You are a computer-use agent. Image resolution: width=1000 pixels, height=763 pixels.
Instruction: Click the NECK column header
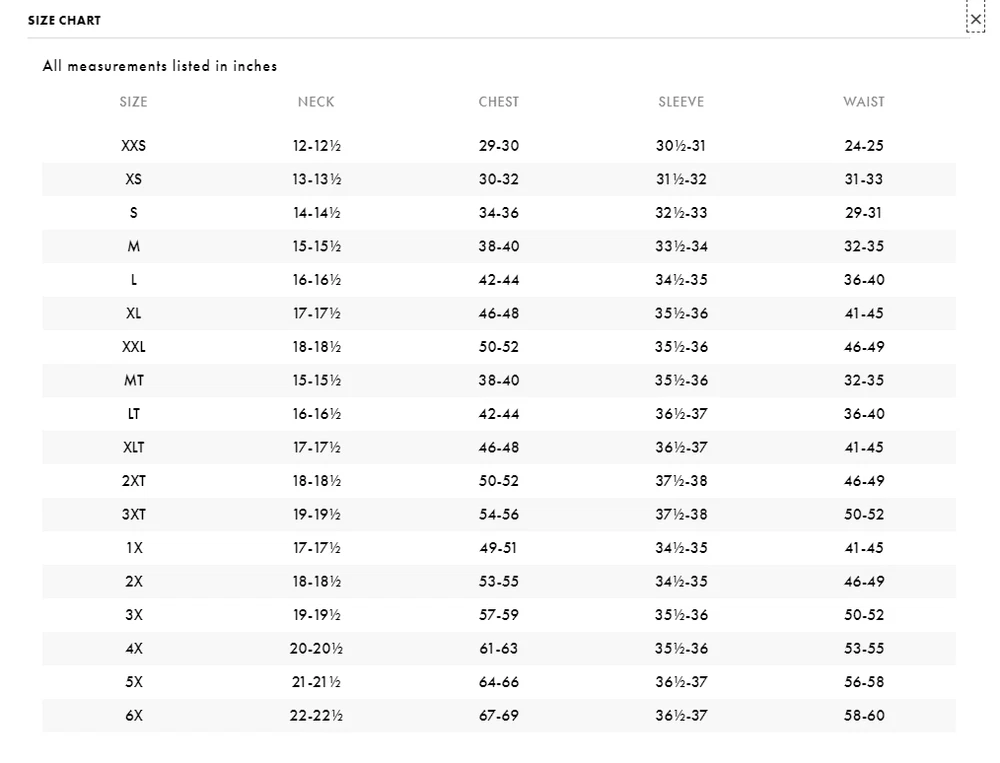click(316, 102)
